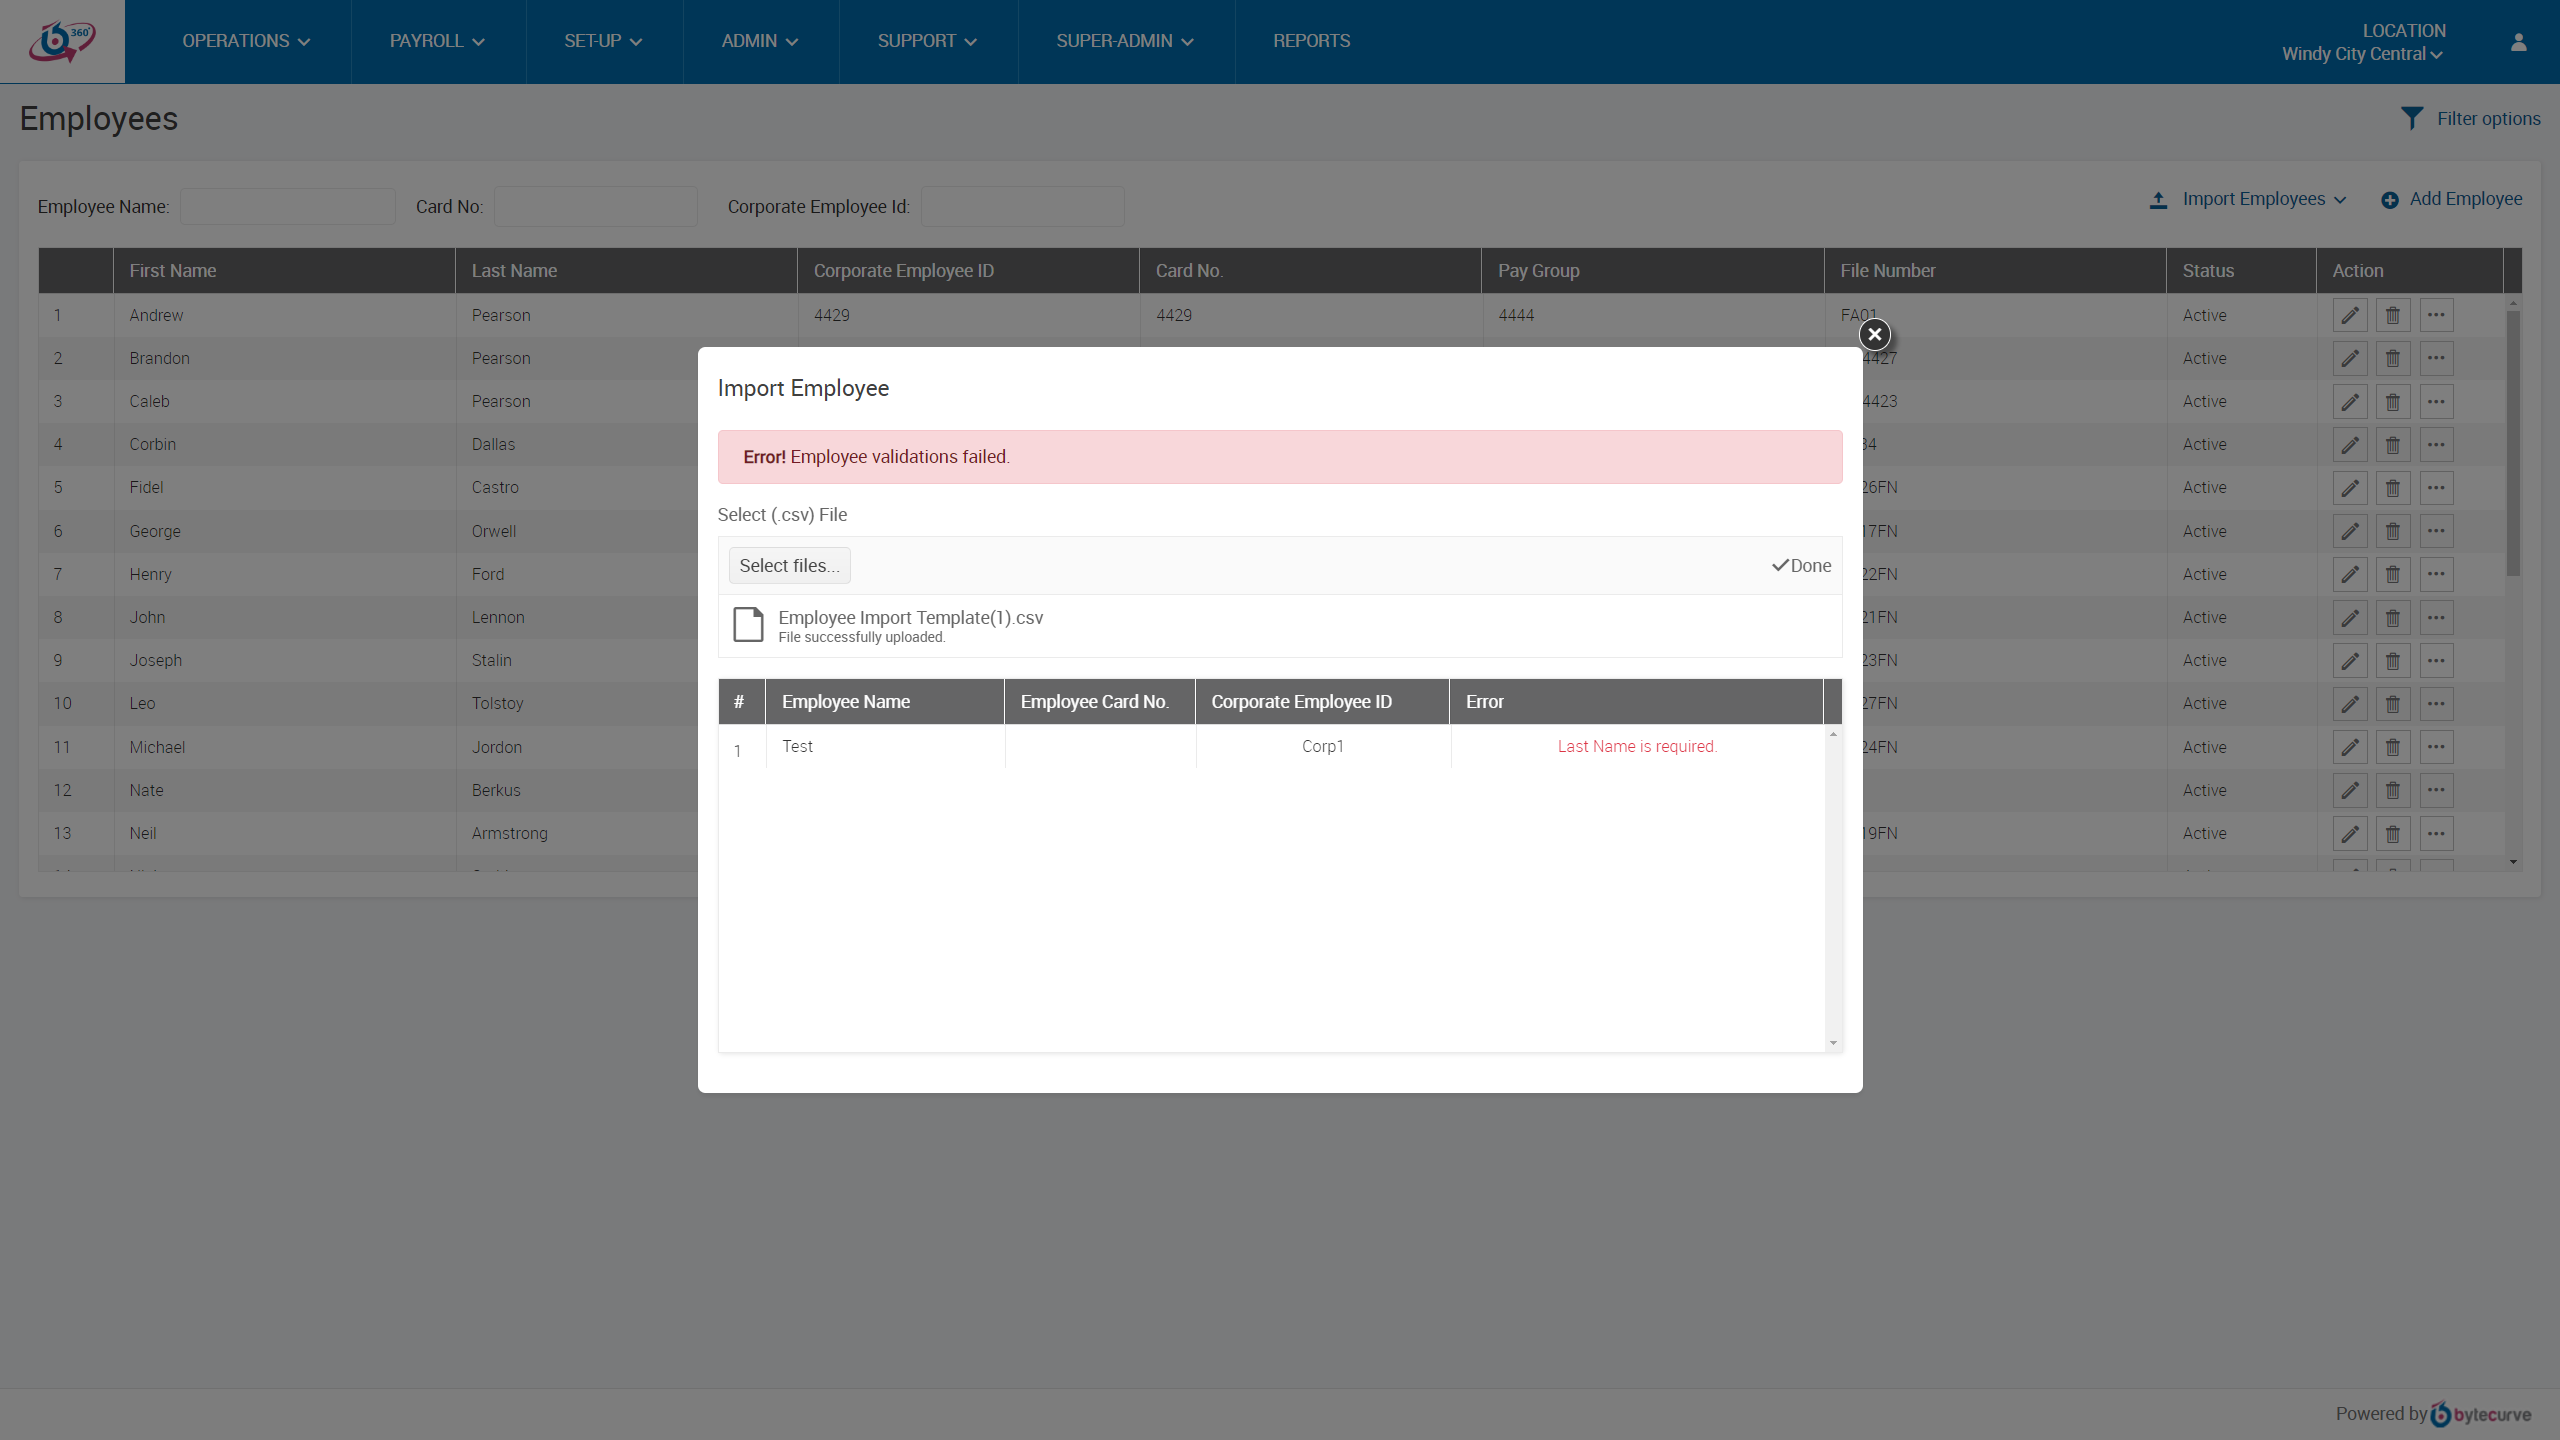Click the trash icon in Brandon's row

(2392, 358)
